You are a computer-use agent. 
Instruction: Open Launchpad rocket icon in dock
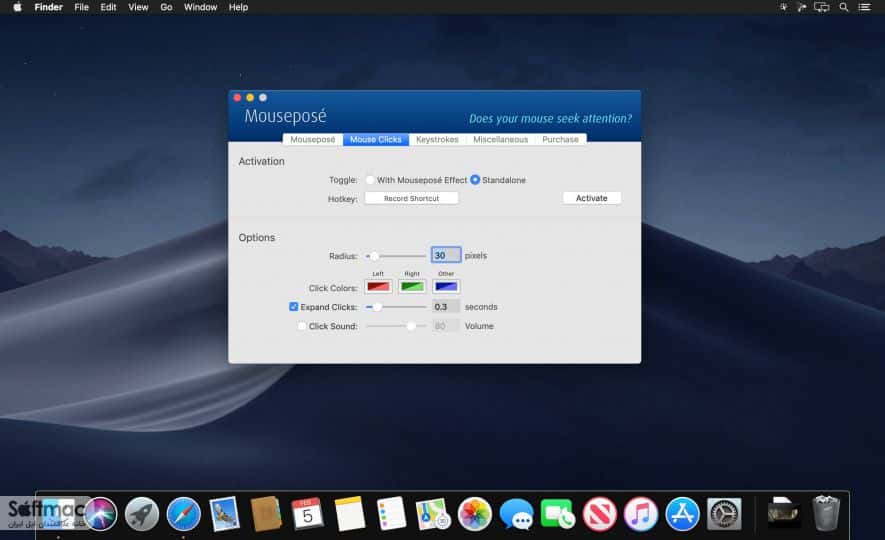(x=142, y=514)
